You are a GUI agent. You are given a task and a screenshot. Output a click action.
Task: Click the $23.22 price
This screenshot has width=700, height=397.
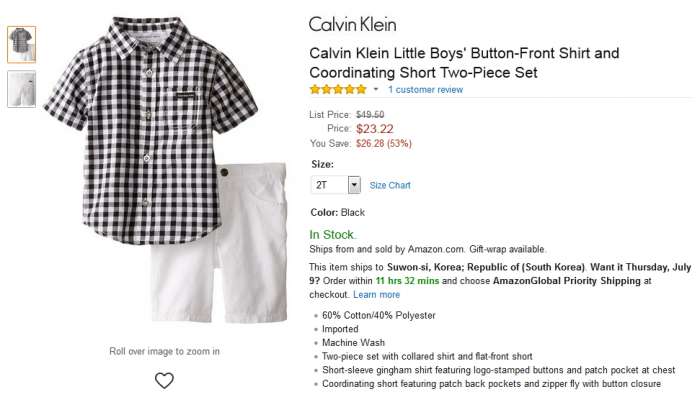375,129
